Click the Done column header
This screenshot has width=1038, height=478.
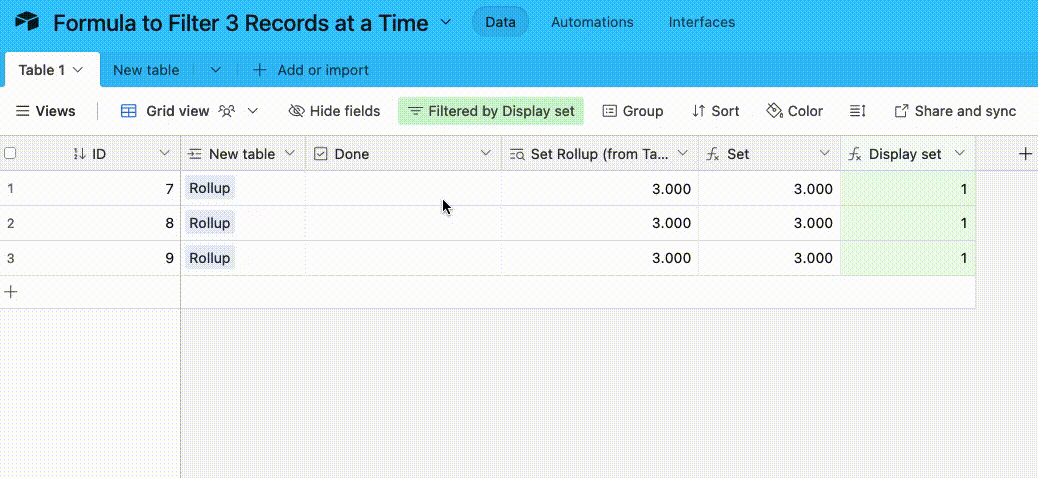tap(404, 154)
